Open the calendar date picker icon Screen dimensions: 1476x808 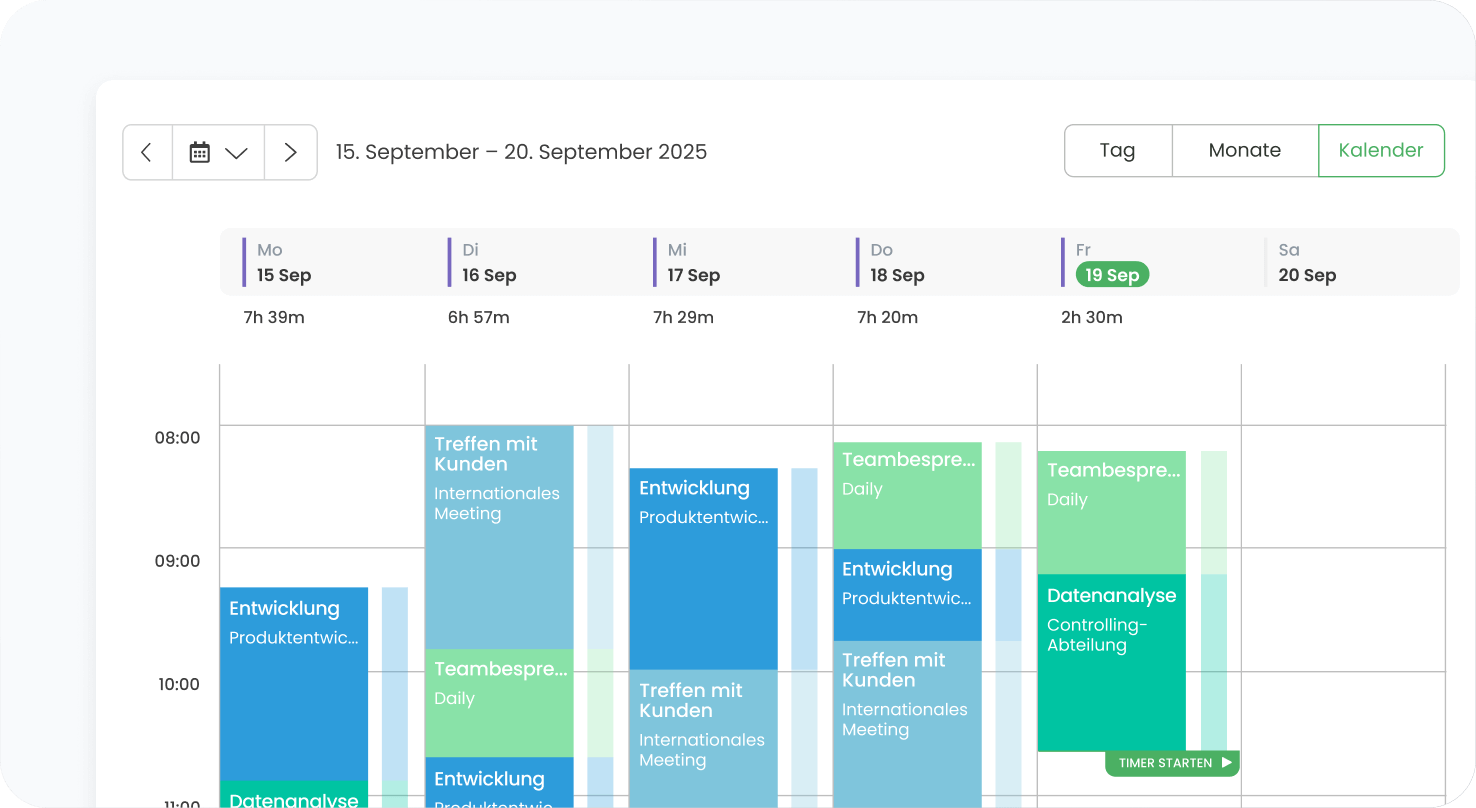point(200,152)
